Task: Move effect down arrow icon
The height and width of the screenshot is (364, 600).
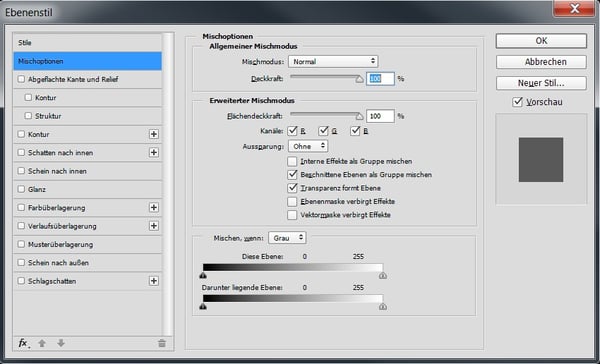Action: (x=61, y=343)
